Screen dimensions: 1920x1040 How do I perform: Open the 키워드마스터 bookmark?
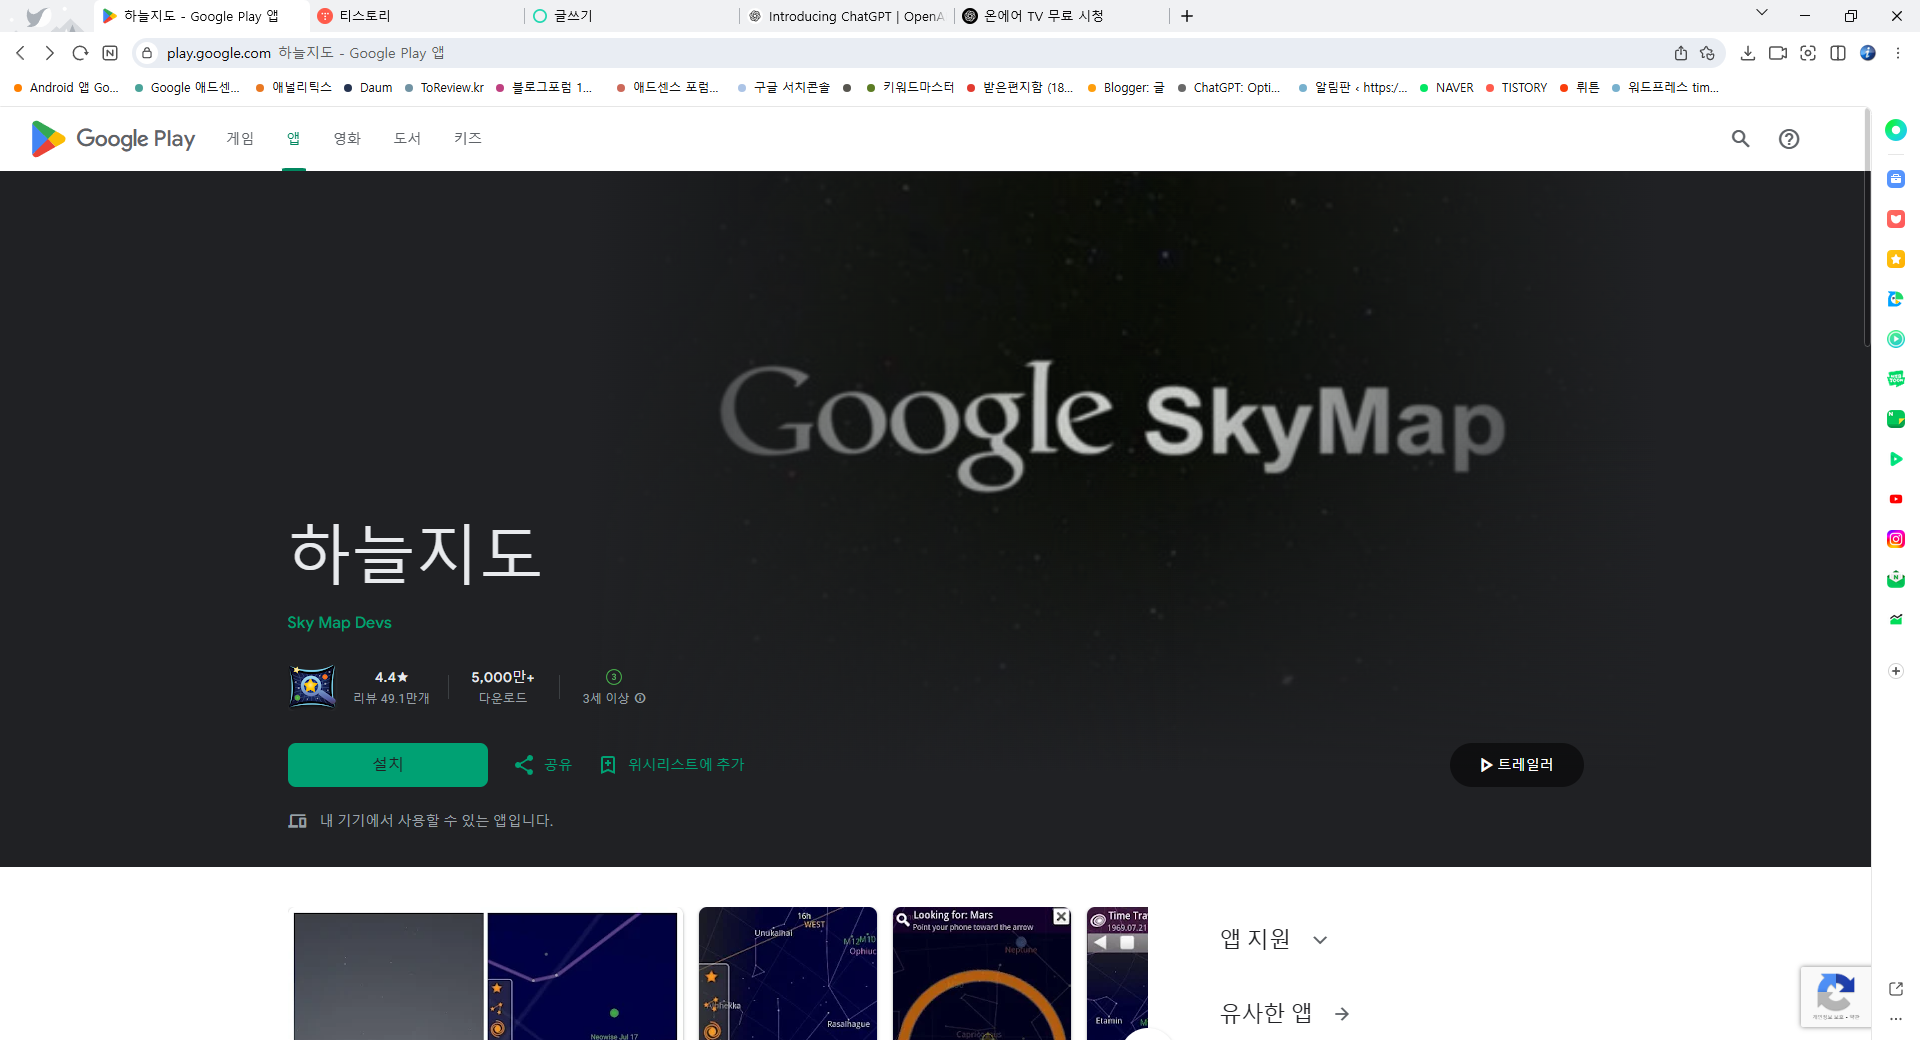[910, 88]
